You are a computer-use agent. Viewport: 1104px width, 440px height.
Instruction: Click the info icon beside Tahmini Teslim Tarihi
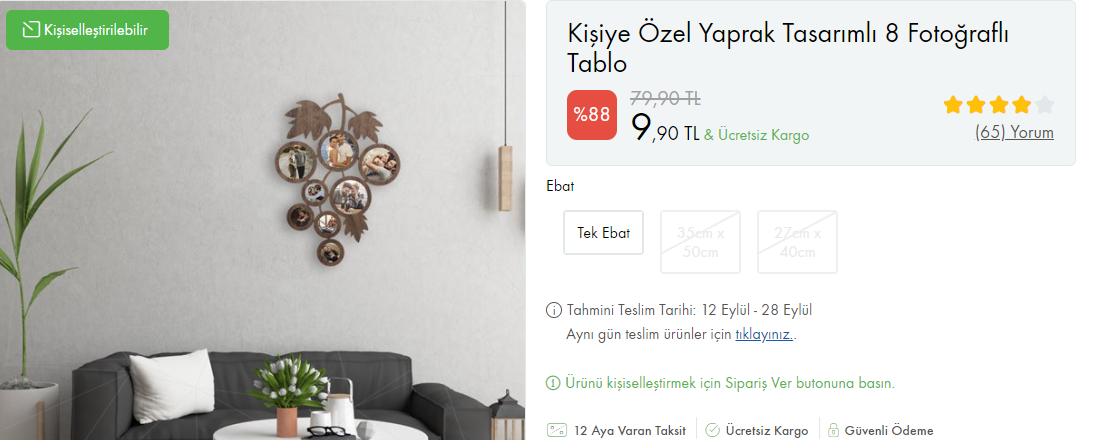pyautogui.click(x=554, y=310)
